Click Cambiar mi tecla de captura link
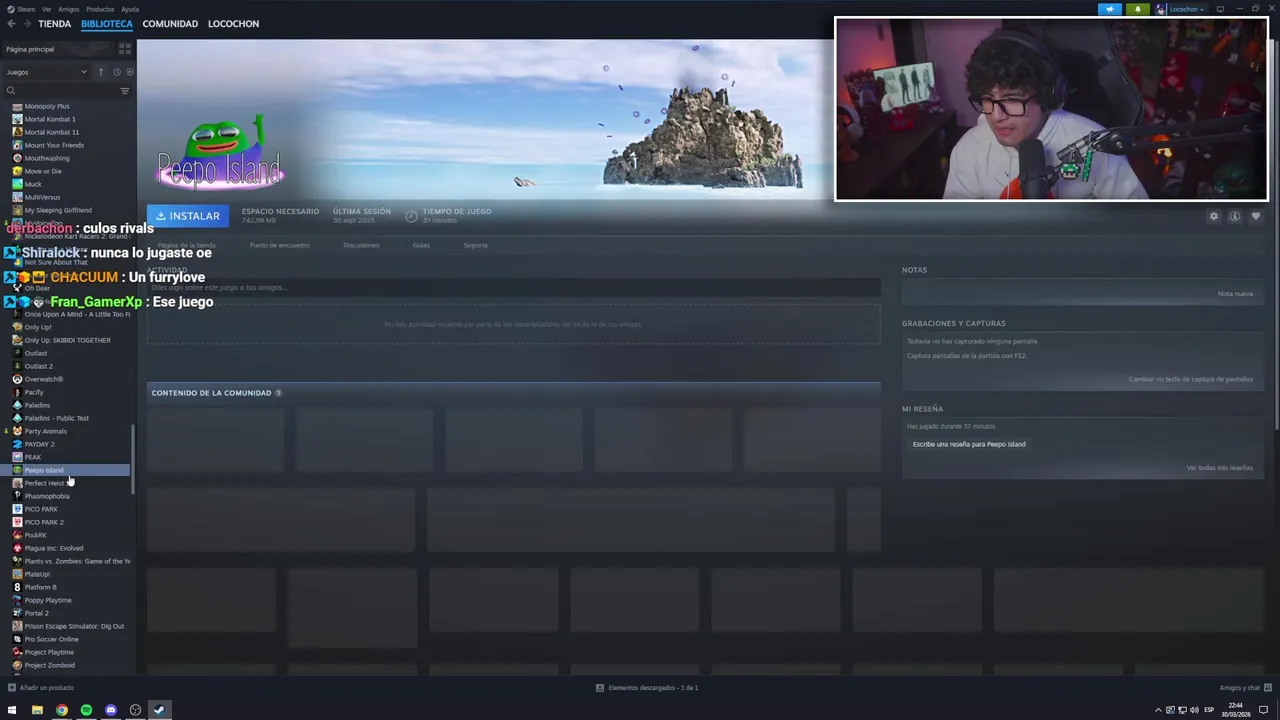 pos(1191,379)
